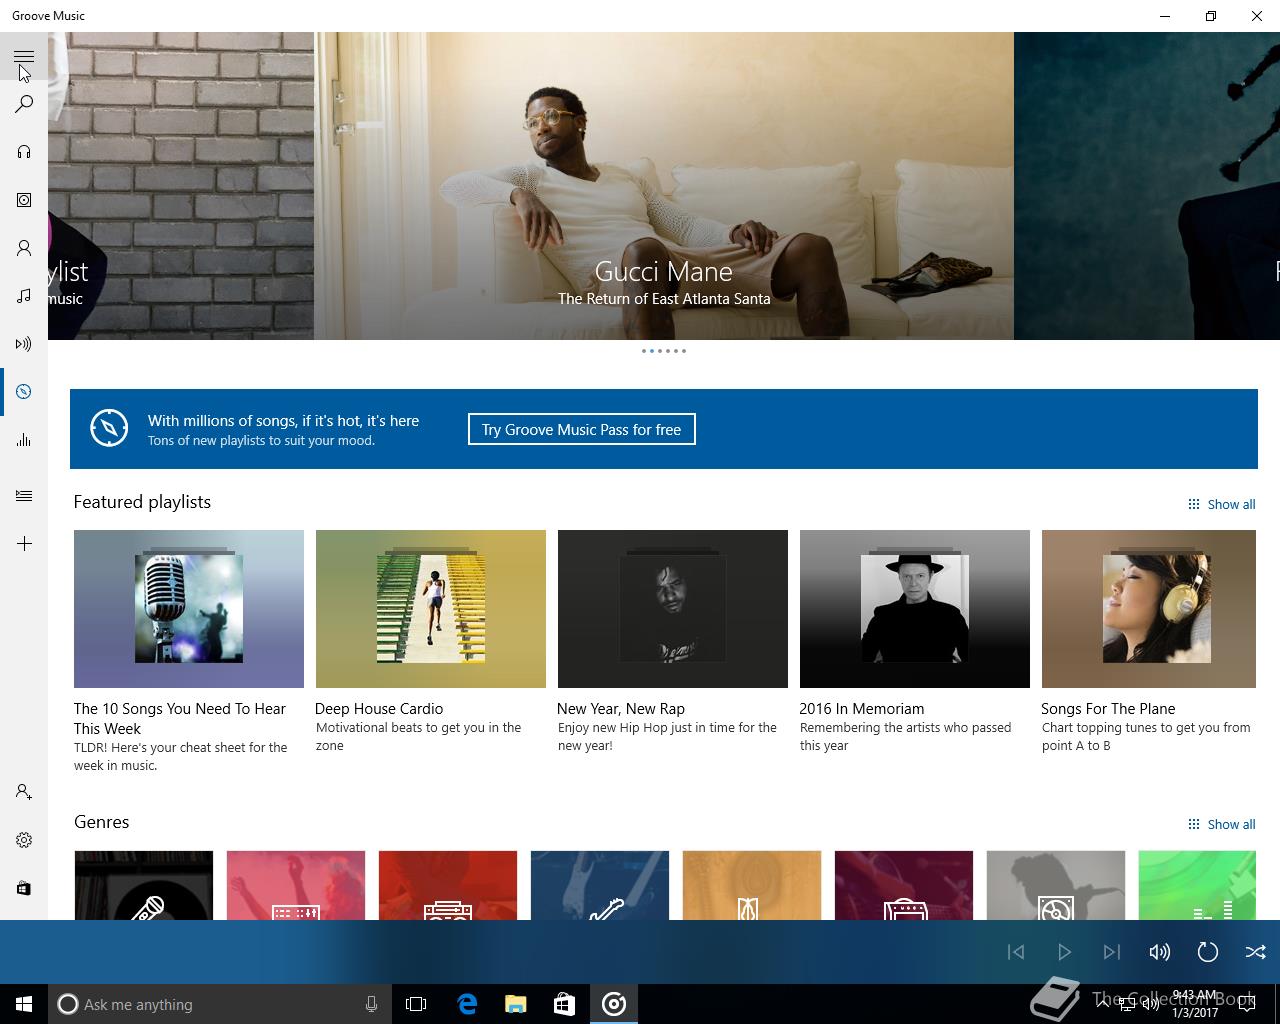
Task: Open the maroon genre tile with amplifier icon
Action: [x=904, y=885]
